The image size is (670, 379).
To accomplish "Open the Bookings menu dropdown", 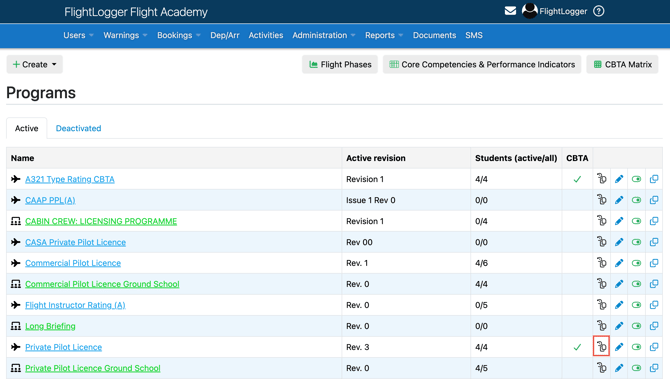I will [179, 35].
